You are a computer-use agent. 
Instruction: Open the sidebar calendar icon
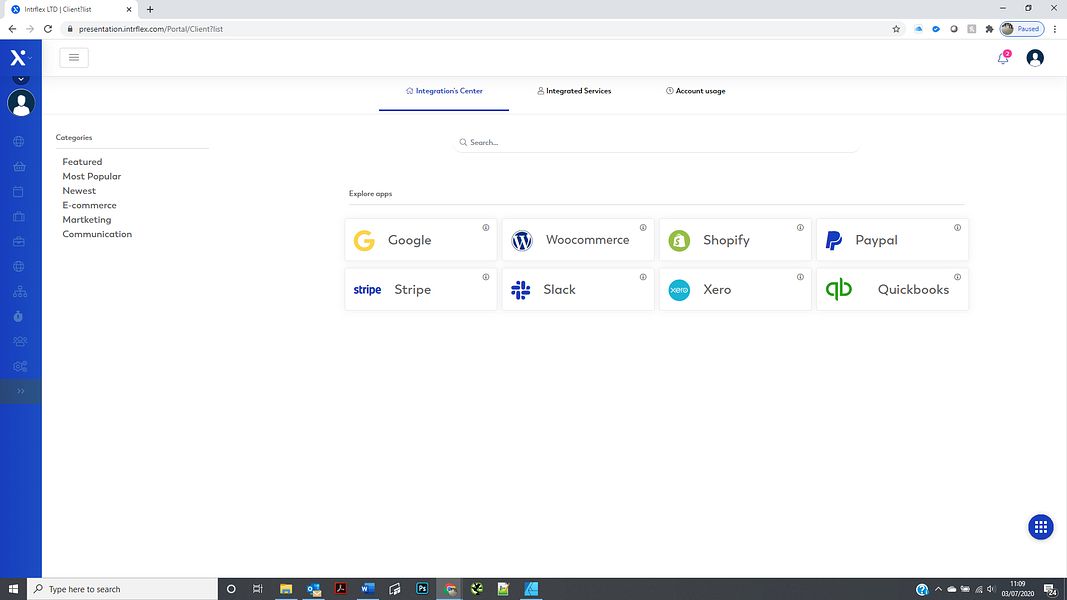pos(19,192)
